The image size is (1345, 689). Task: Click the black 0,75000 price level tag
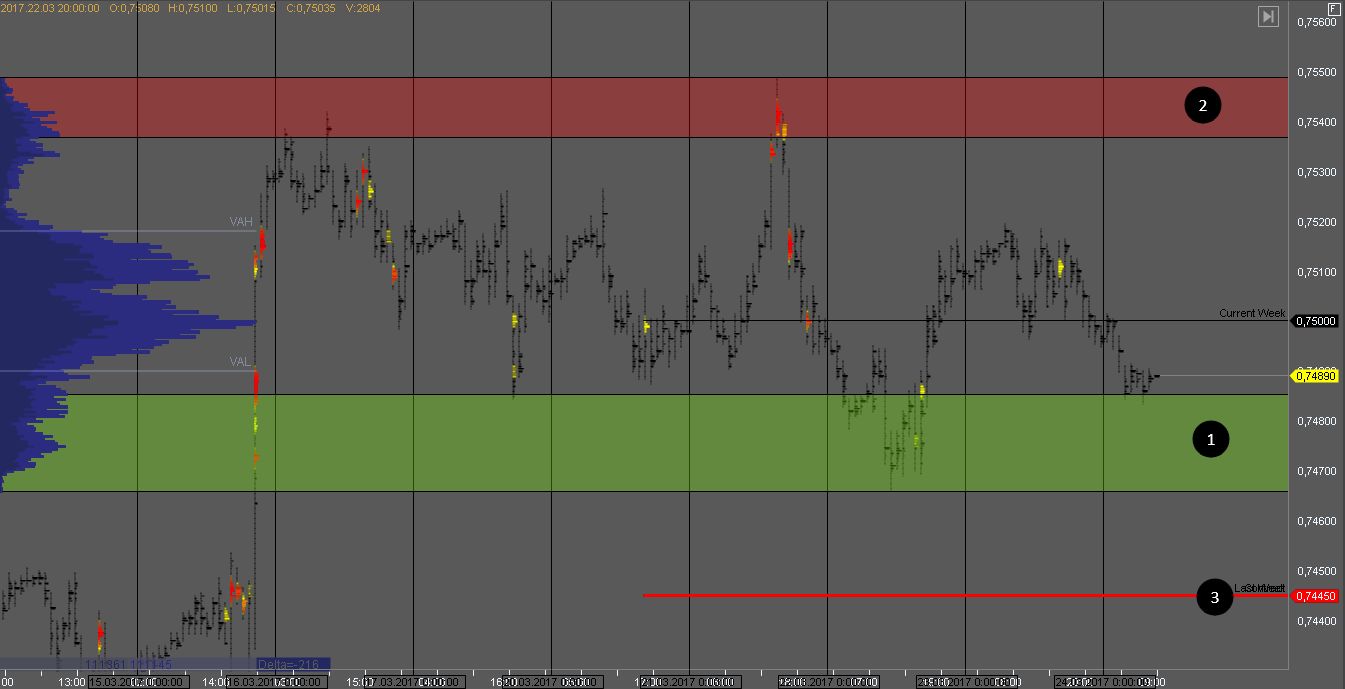pos(1315,321)
